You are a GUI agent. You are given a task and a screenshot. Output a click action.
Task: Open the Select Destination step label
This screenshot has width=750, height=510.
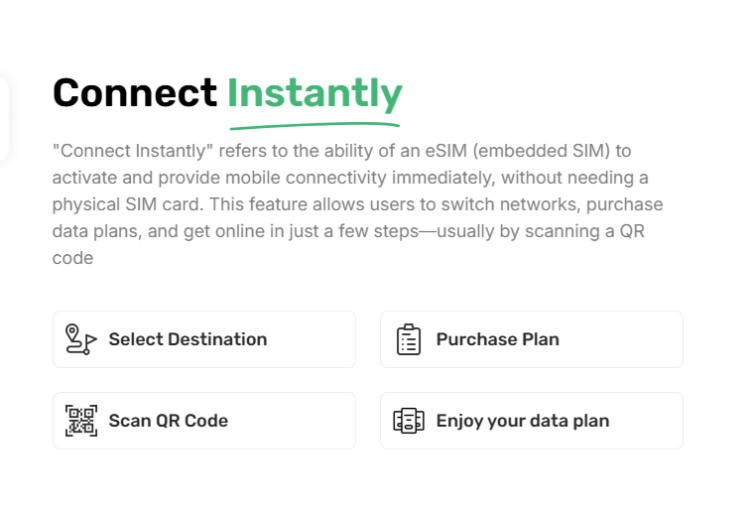tap(188, 339)
